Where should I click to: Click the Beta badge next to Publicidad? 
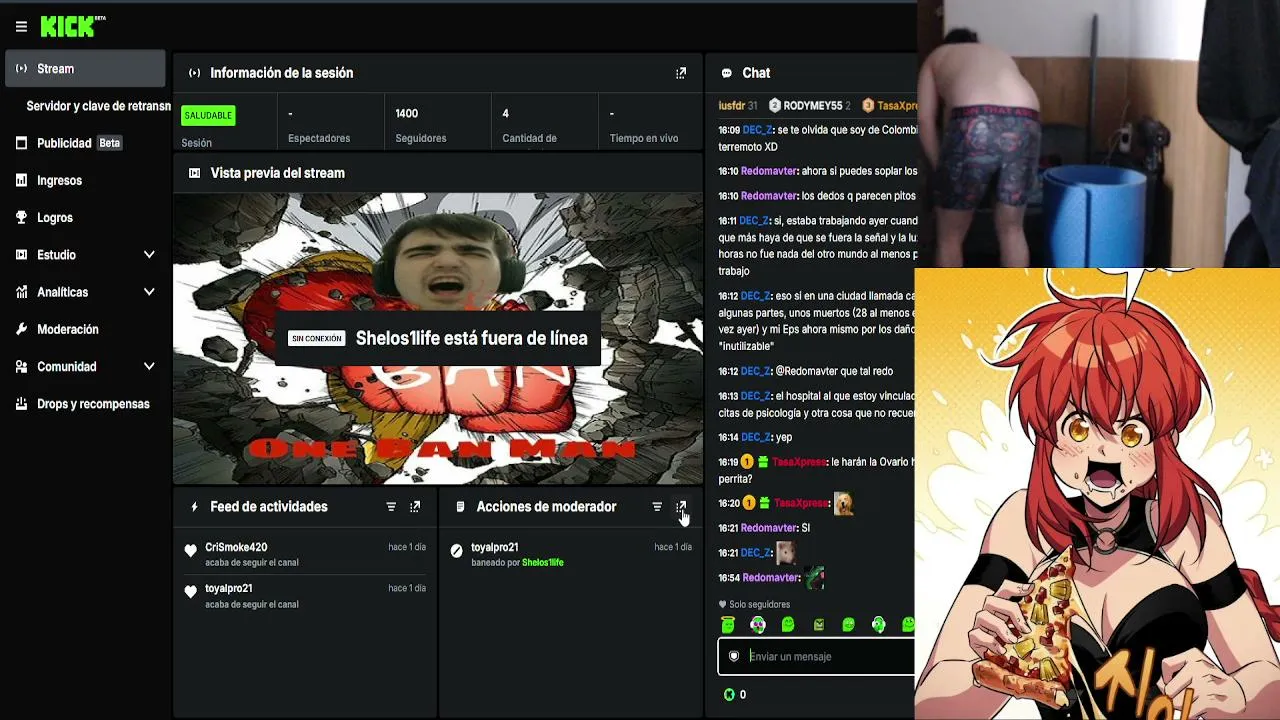(x=110, y=143)
